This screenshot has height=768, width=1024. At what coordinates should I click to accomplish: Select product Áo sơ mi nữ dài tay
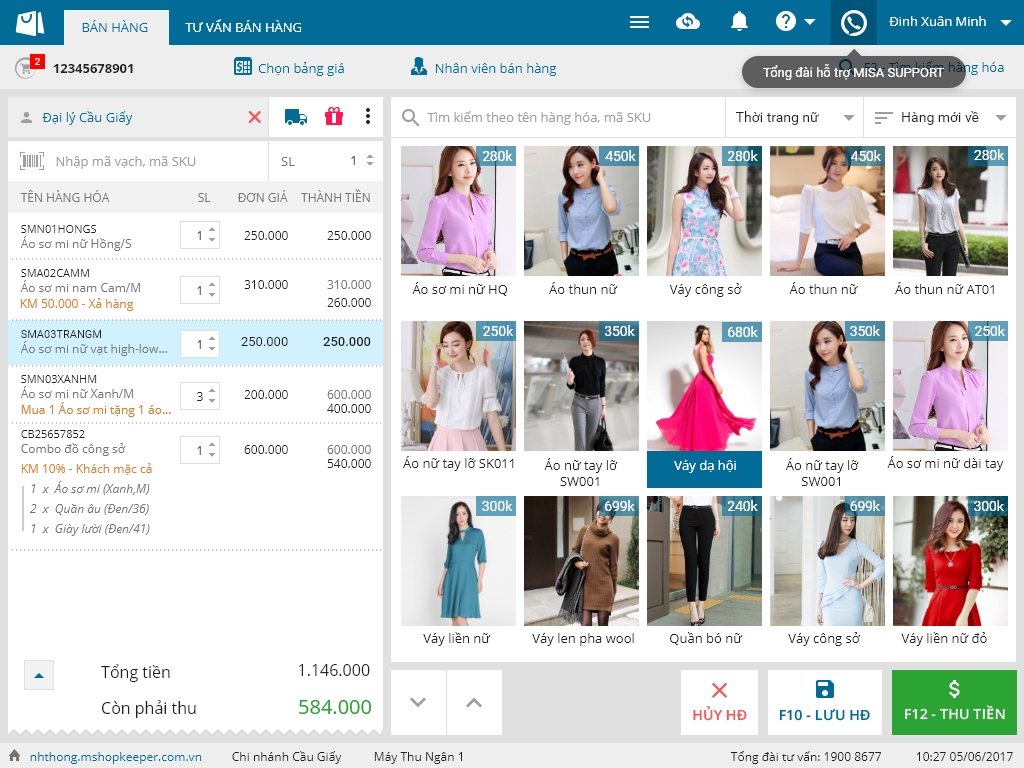click(x=950, y=397)
